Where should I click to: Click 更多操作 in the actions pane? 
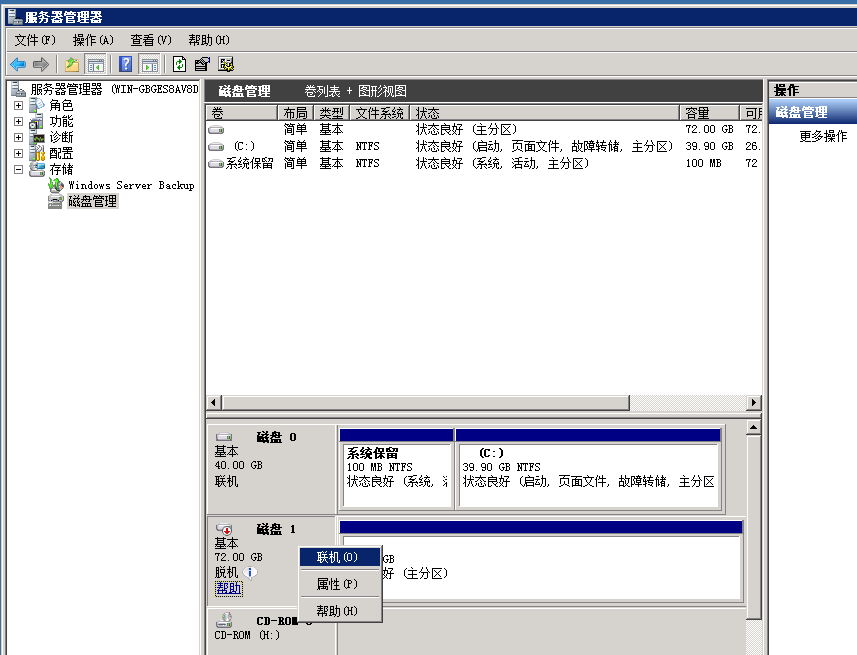coord(823,136)
